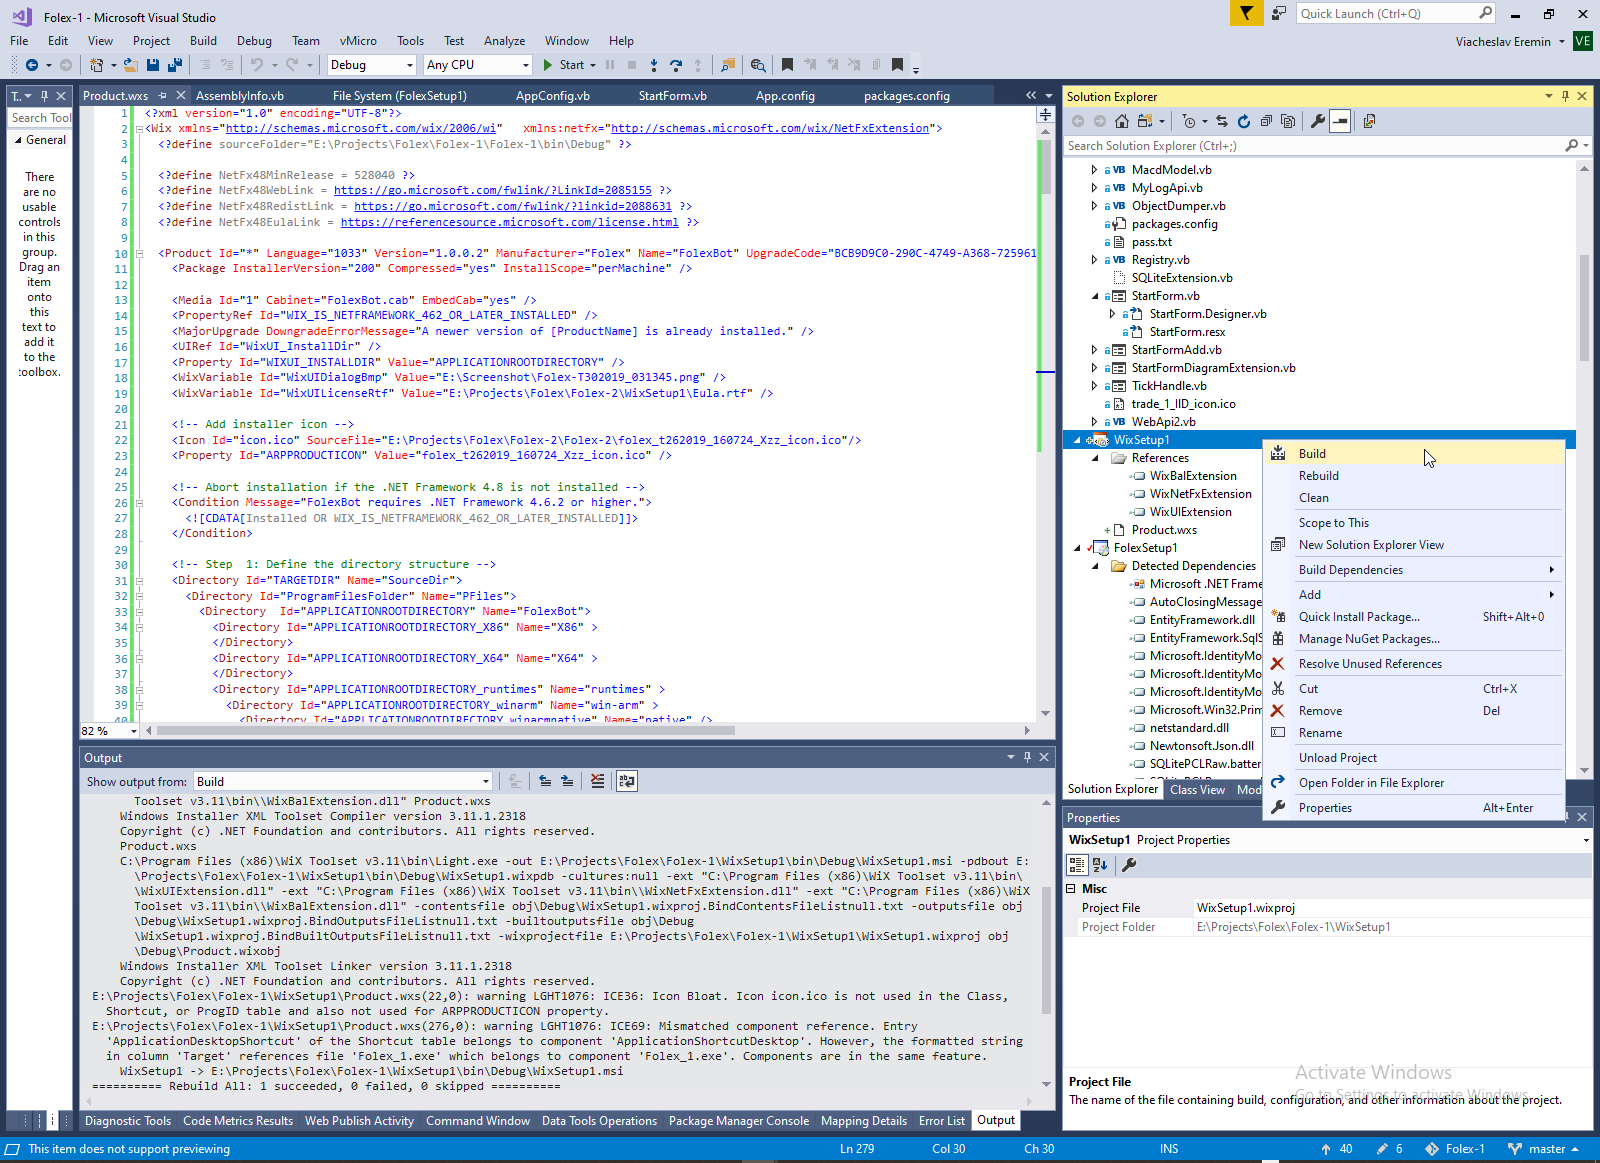
Task: Click the master branch indicator in status bar
Action: pos(1543,1149)
